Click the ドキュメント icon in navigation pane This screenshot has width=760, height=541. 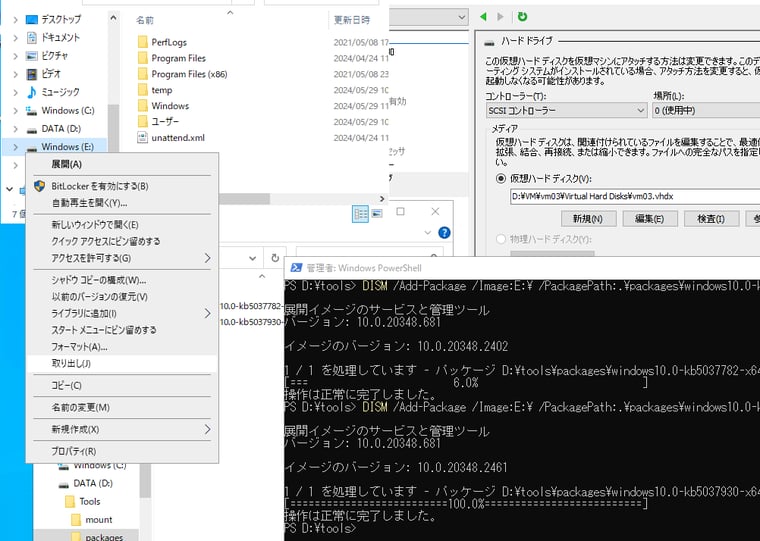32,37
